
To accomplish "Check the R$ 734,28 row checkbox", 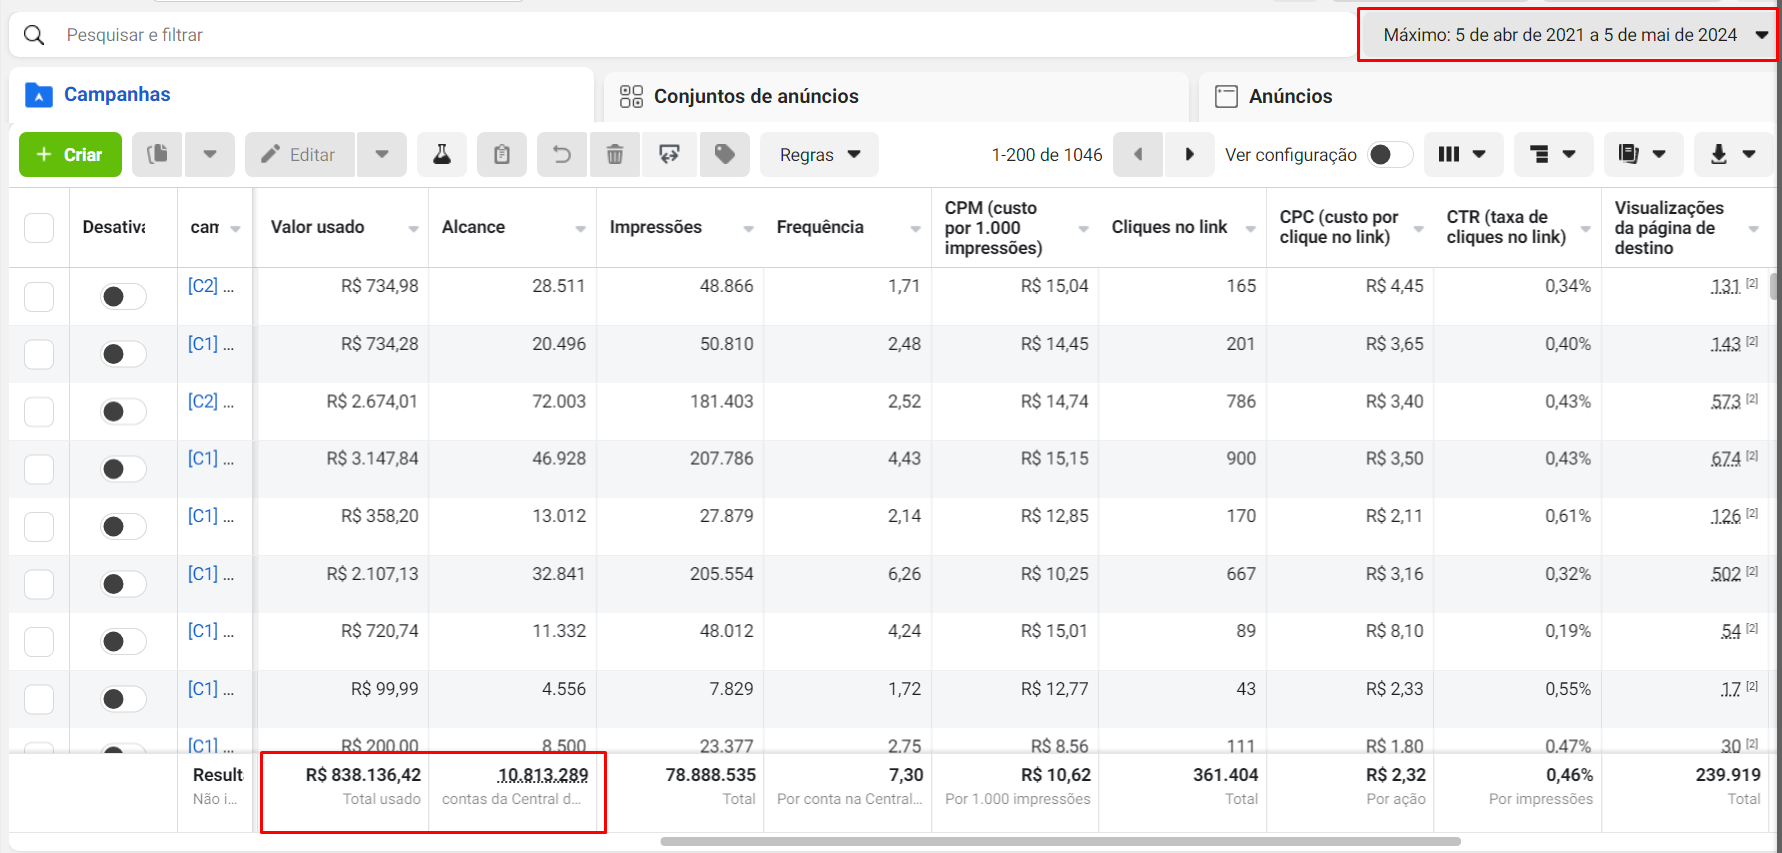I will coord(39,354).
